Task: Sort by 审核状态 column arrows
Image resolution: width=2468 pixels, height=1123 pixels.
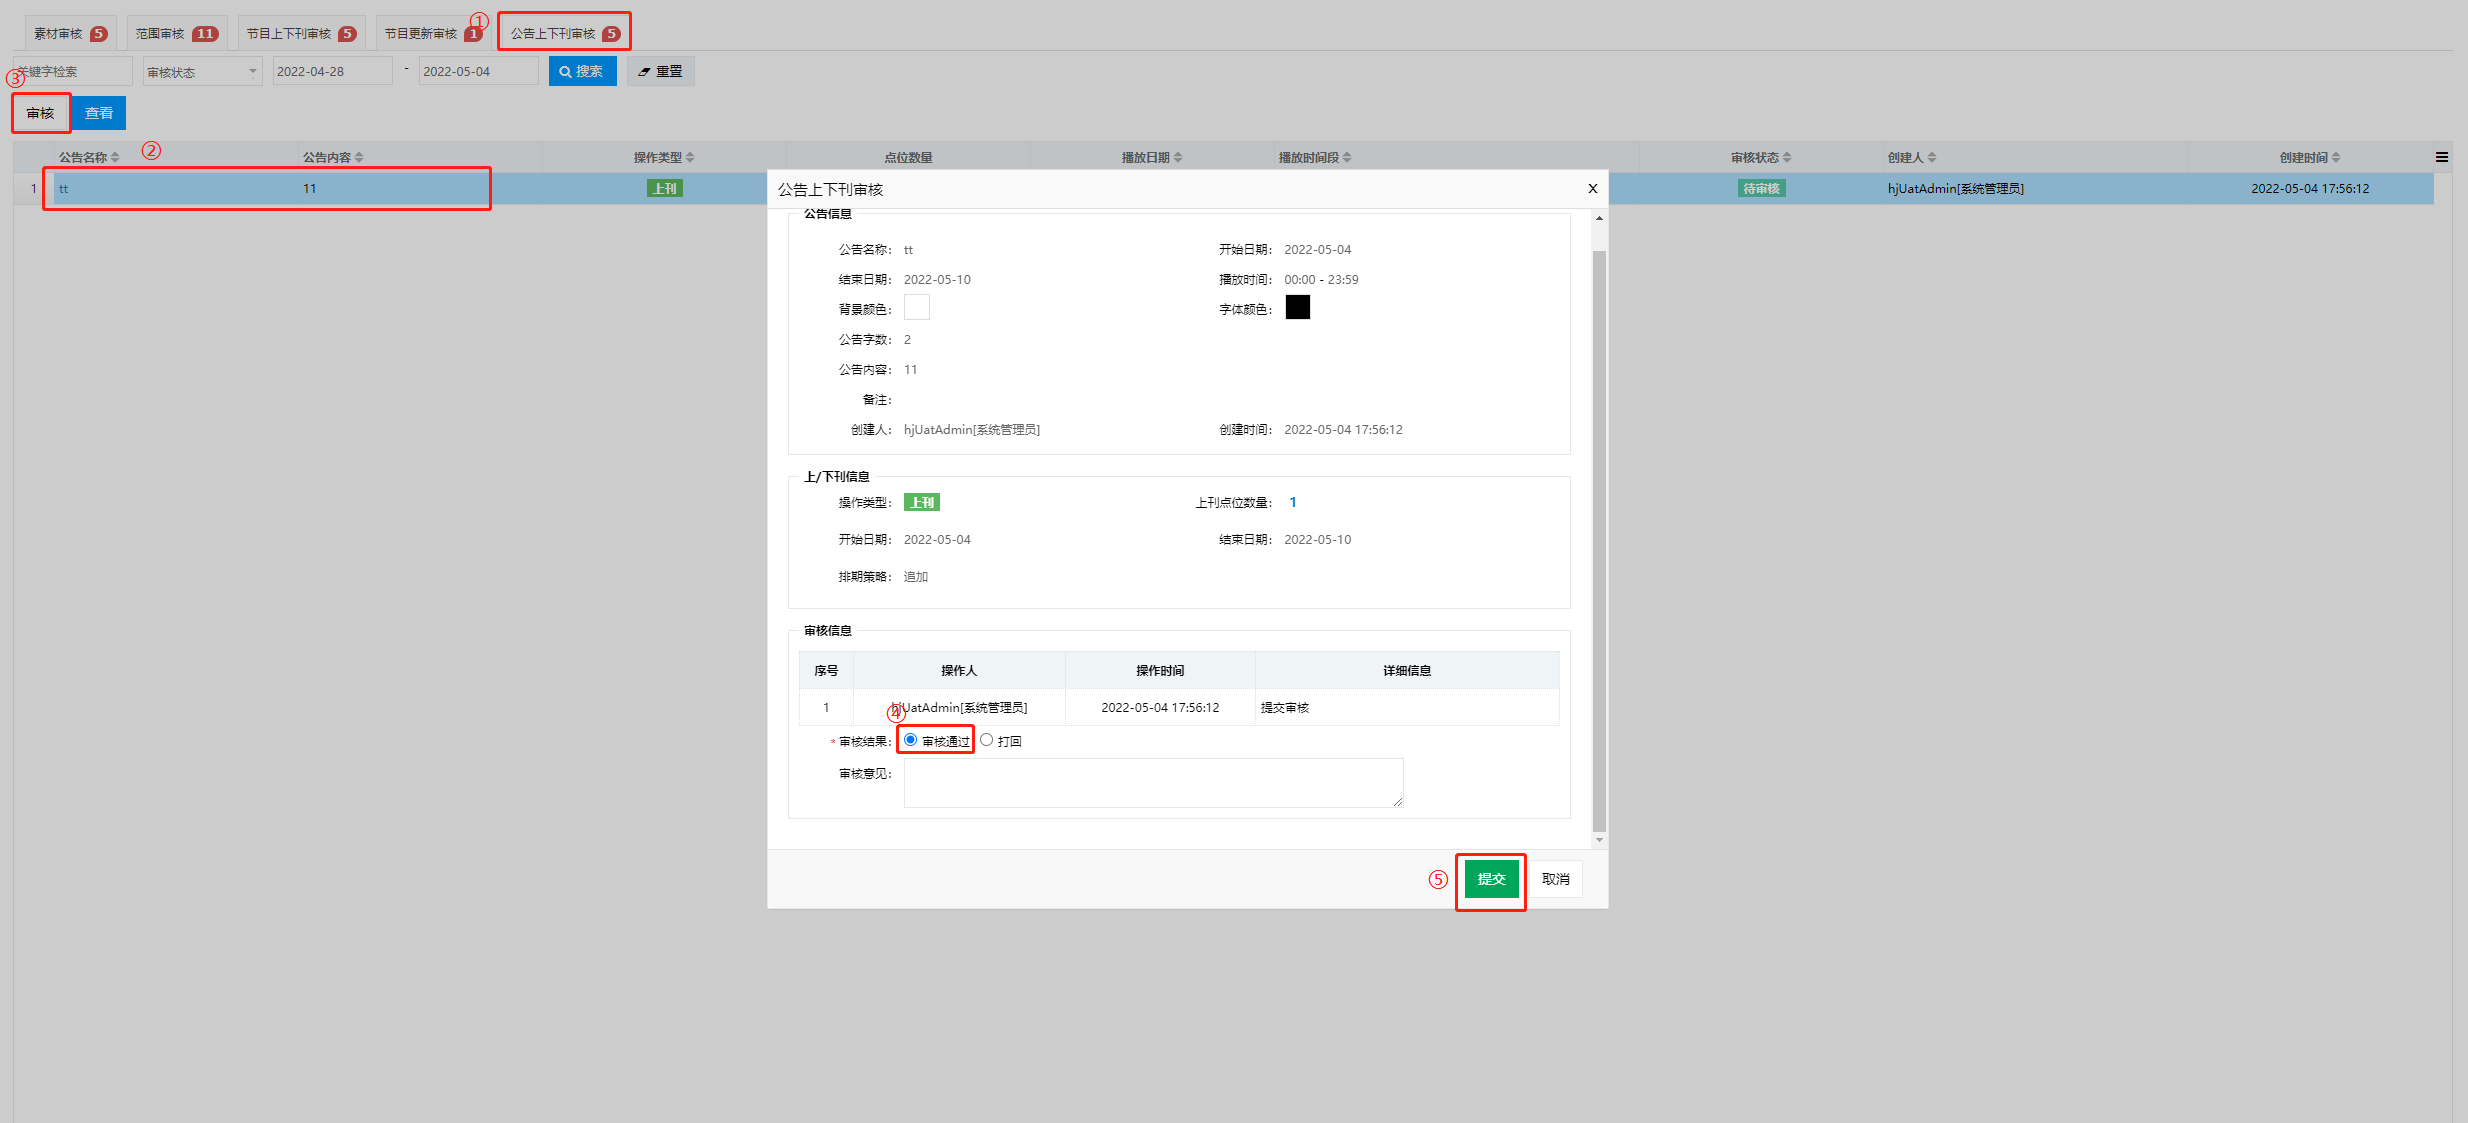Action: [1787, 157]
